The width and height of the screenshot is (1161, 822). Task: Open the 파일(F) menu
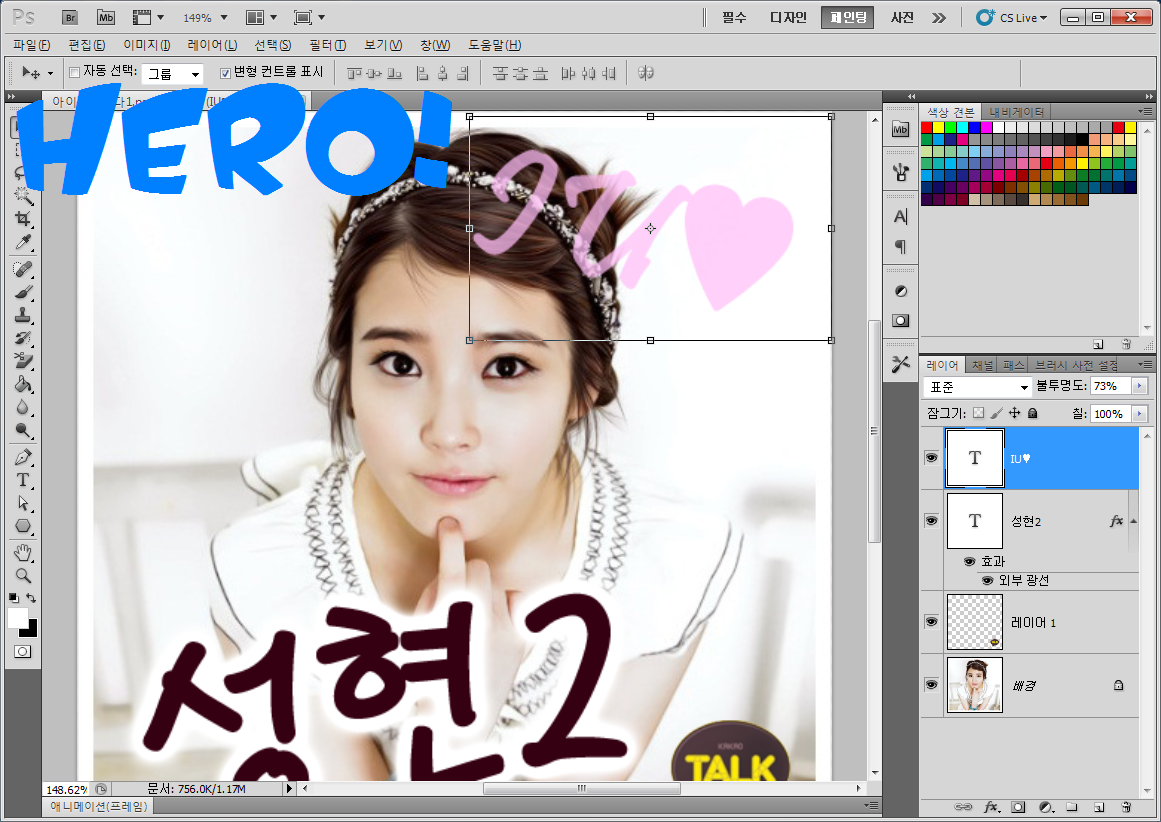pos(32,45)
